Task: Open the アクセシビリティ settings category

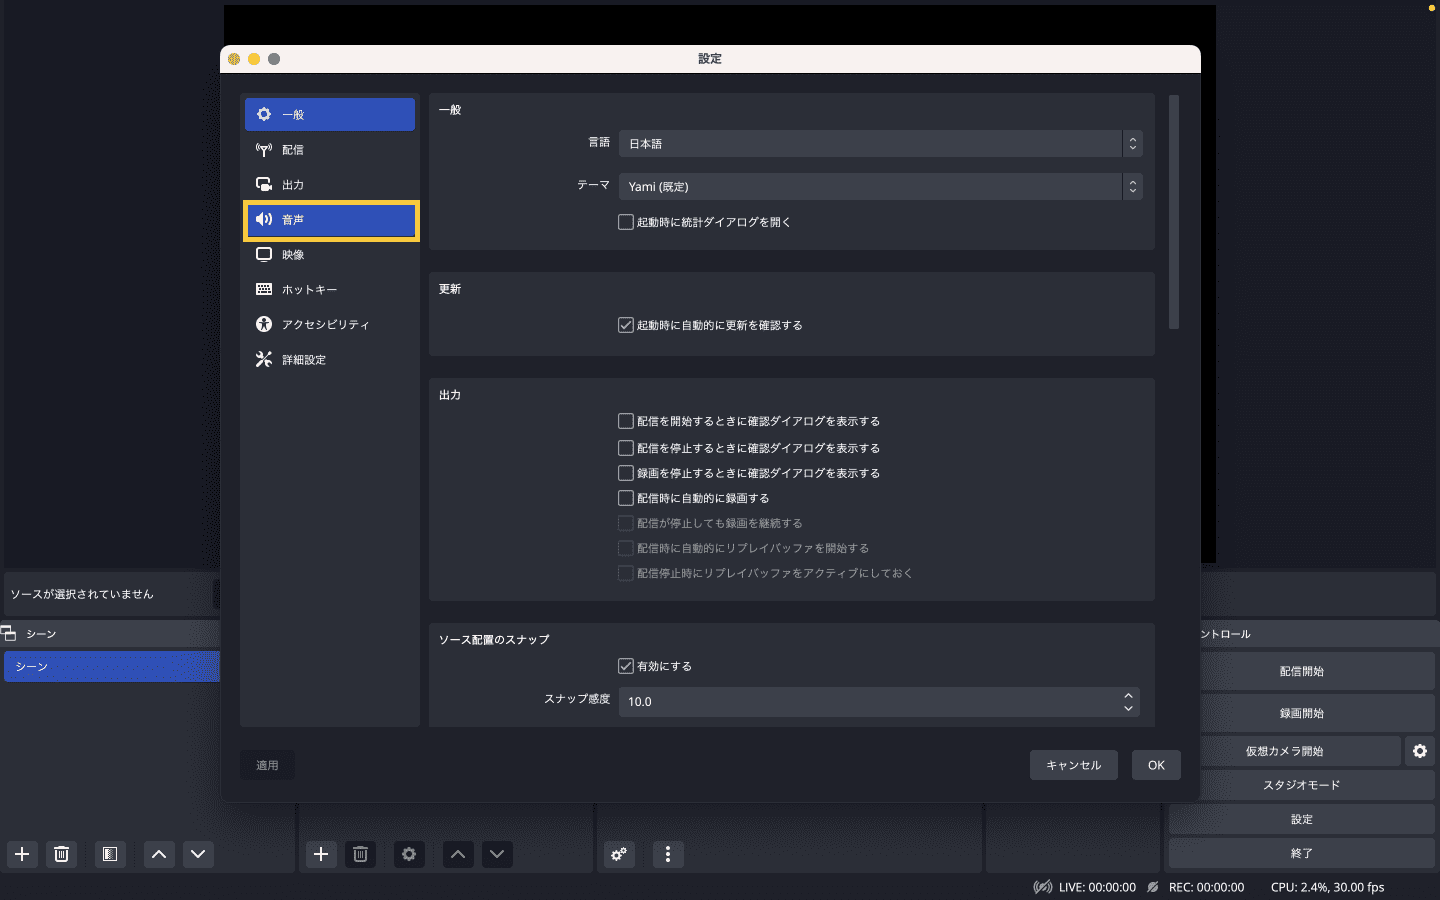Action: click(330, 325)
